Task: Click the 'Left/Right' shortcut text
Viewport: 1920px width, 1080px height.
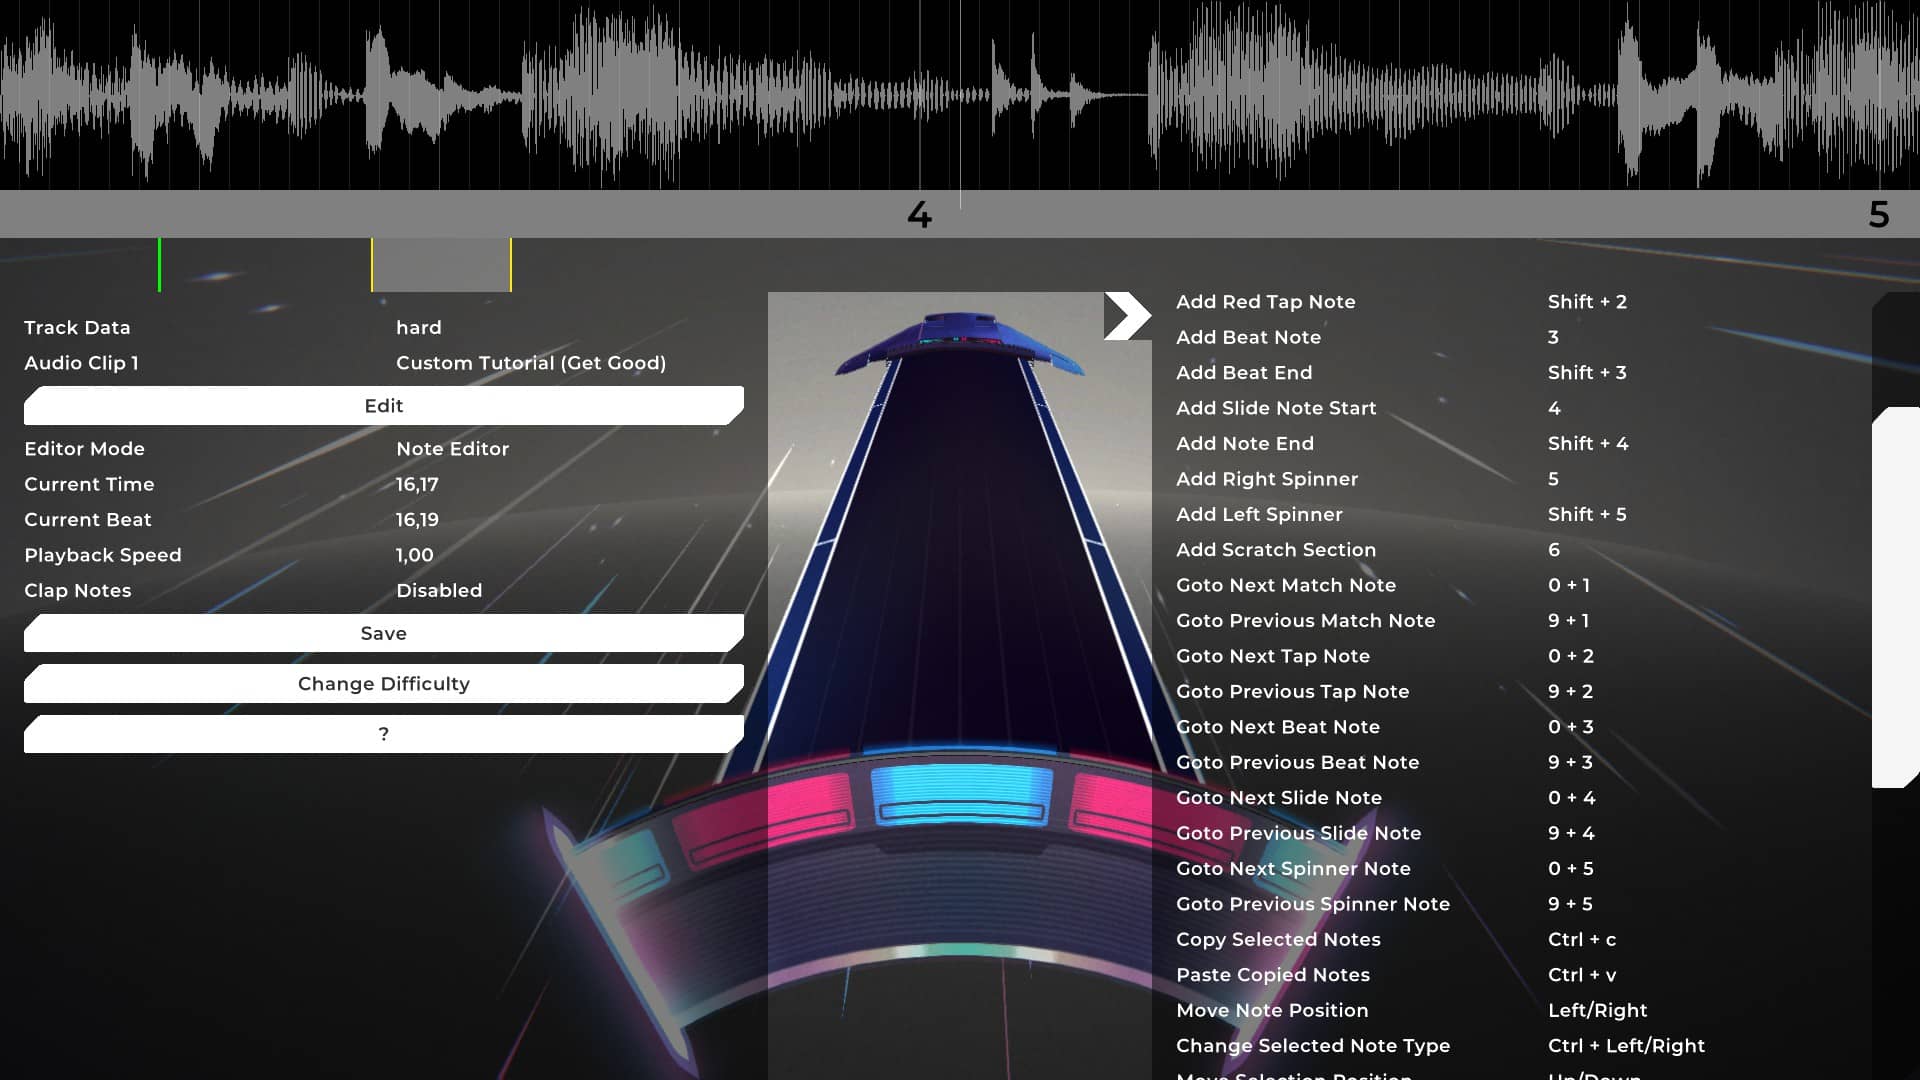Action: coord(1598,1011)
